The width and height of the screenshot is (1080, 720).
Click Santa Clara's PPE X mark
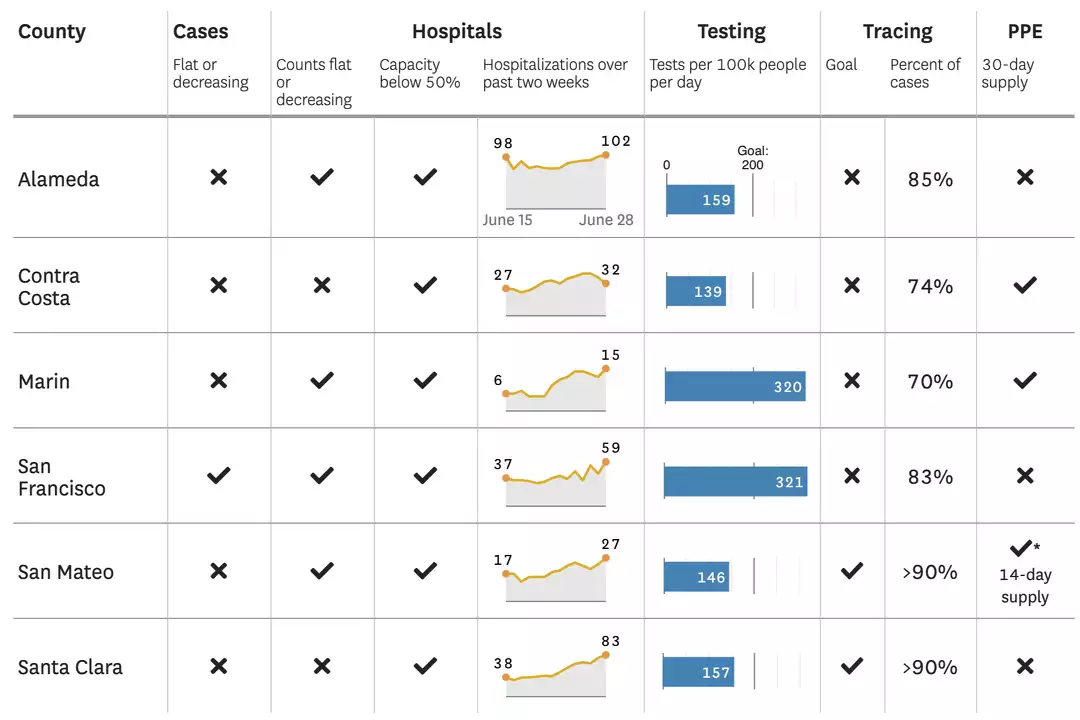(x=1024, y=667)
